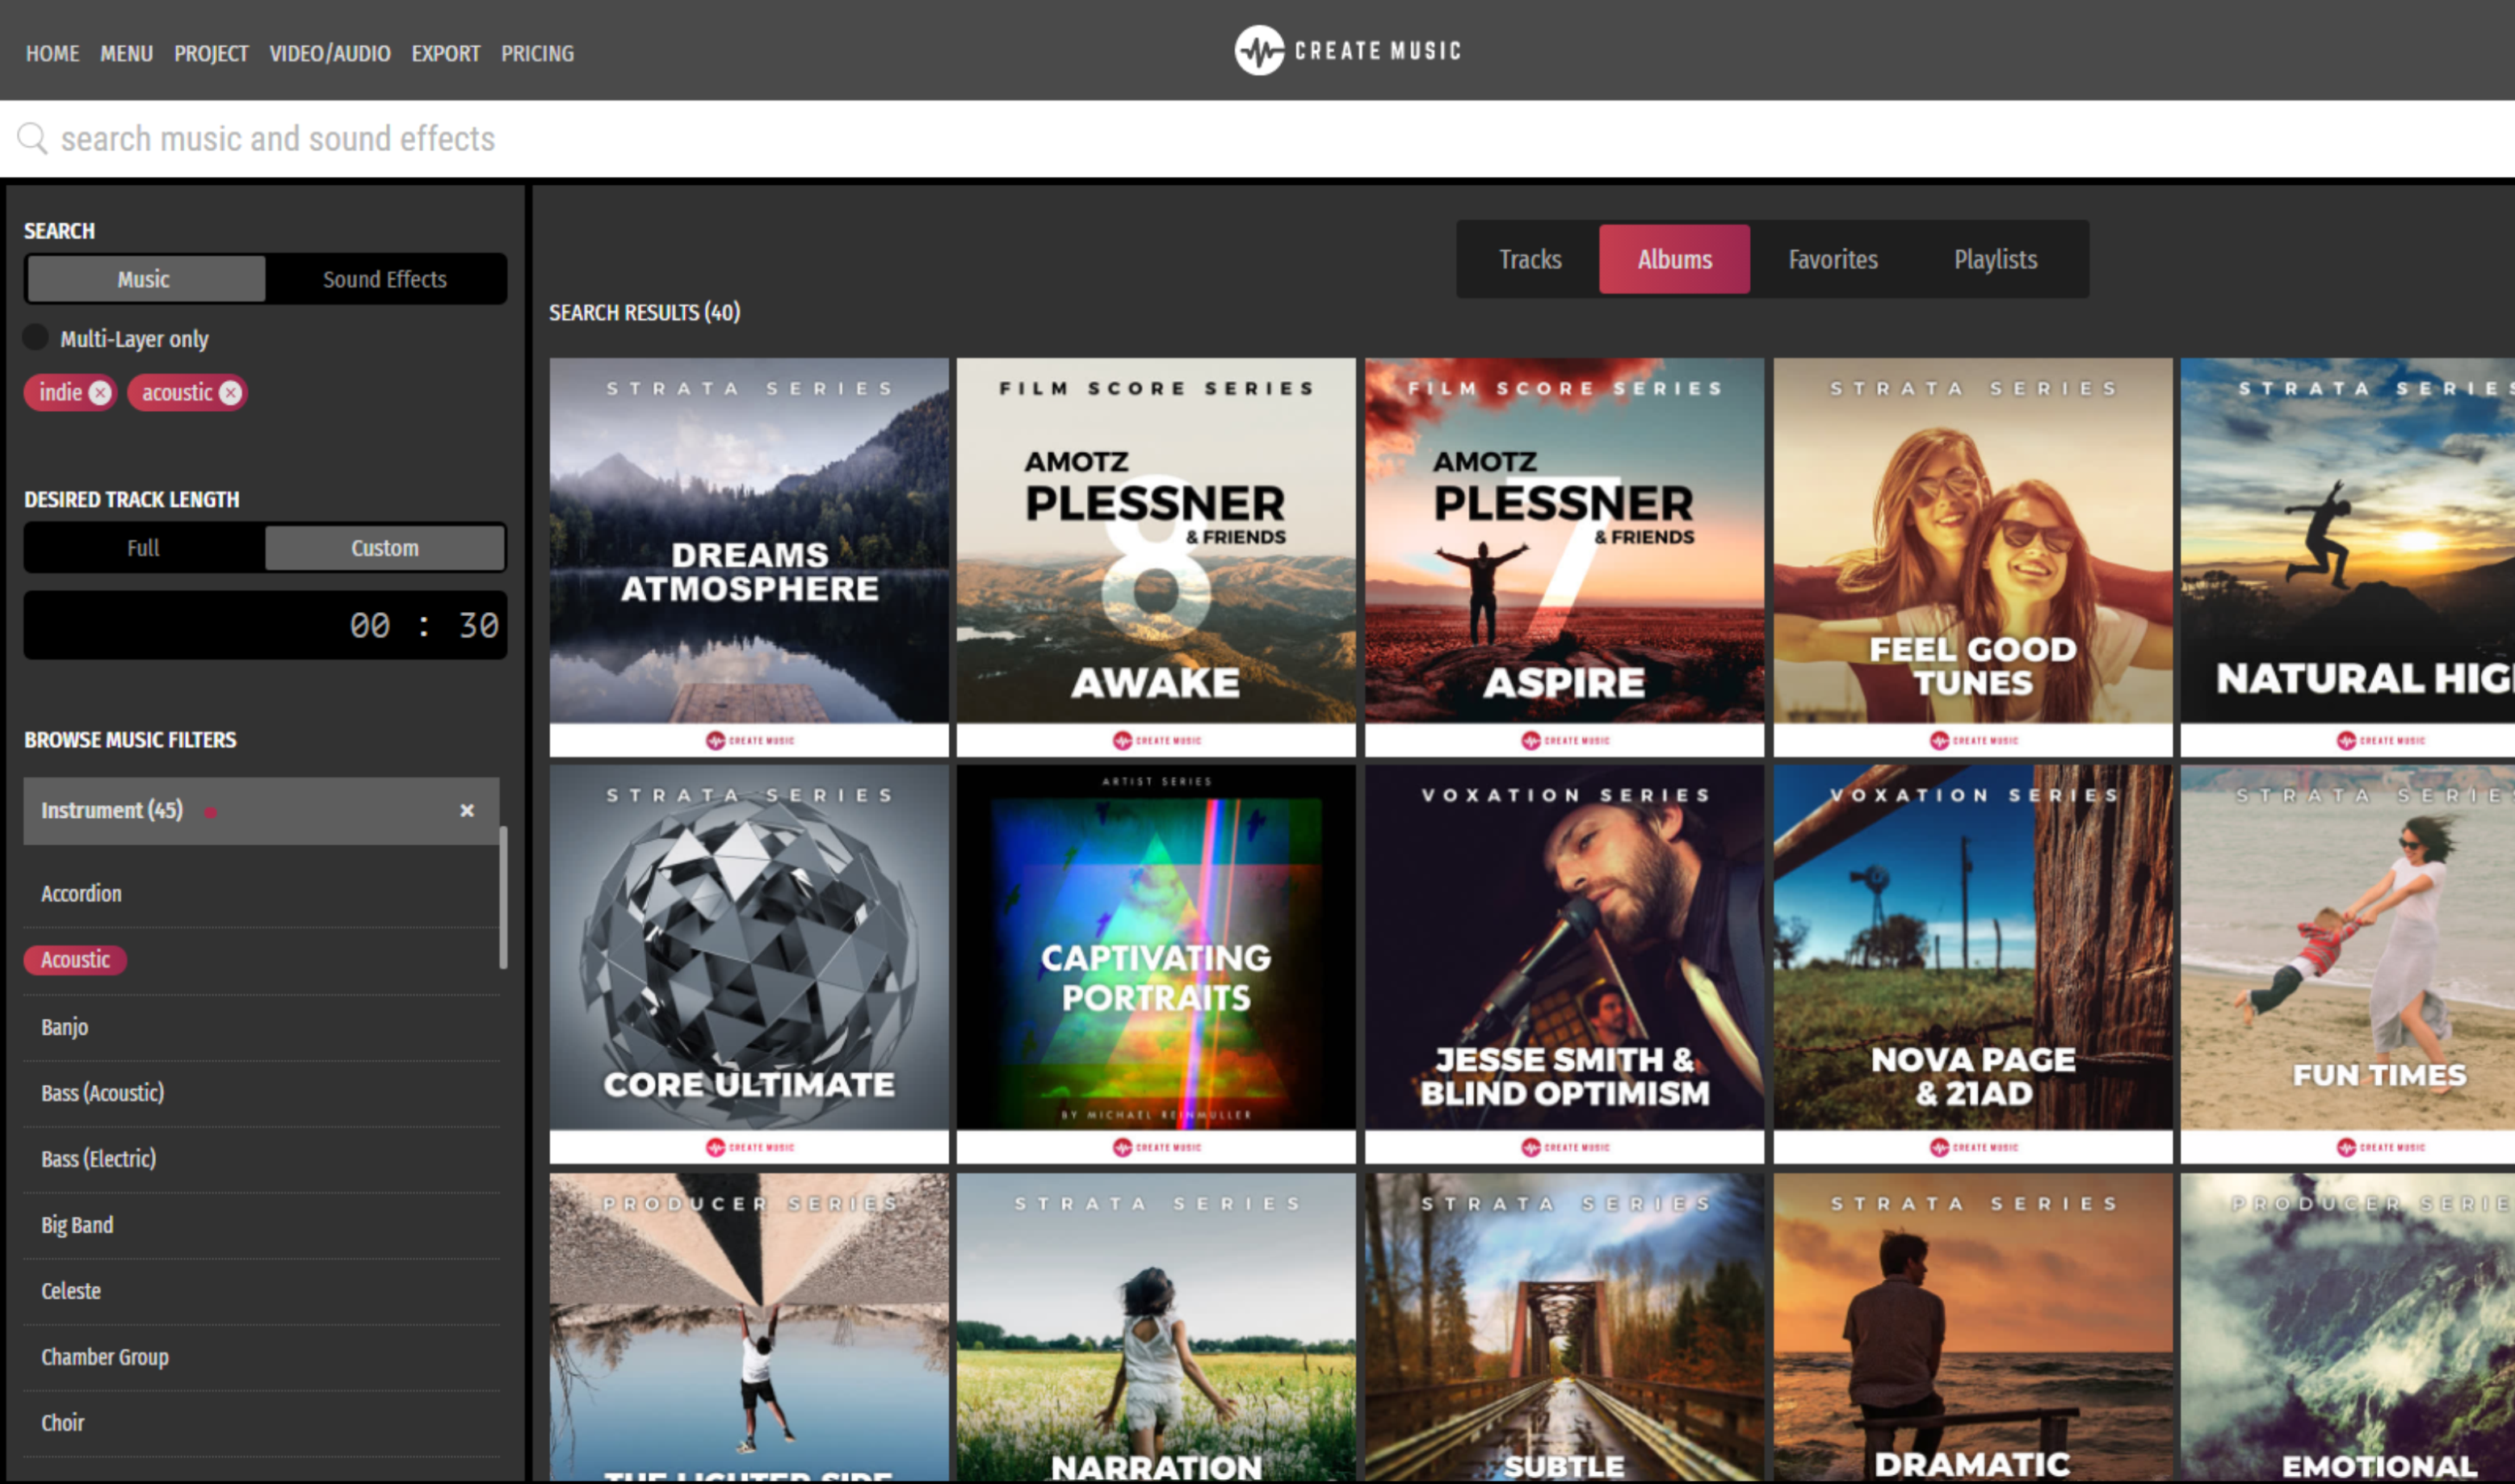This screenshot has height=1484, width=2515.
Task: Switch to the Favorites tab
Action: [1833, 260]
